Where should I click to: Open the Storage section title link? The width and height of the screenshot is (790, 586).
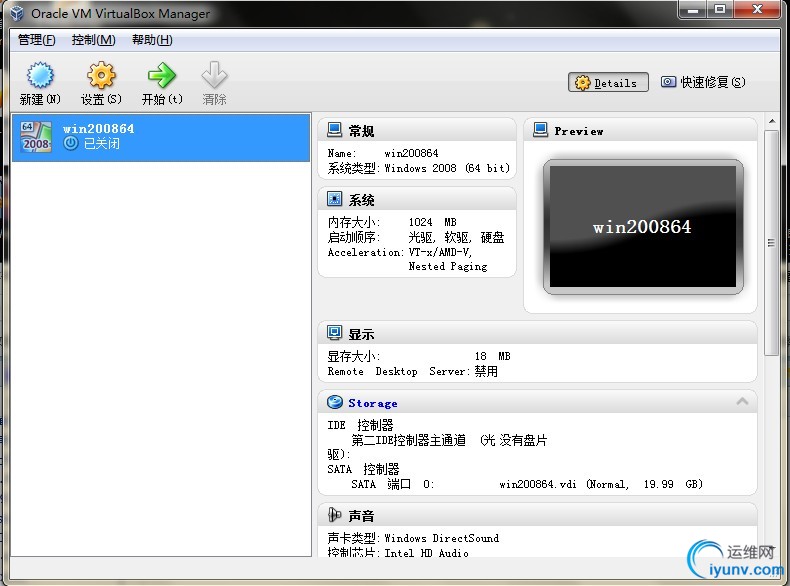coord(373,403)
